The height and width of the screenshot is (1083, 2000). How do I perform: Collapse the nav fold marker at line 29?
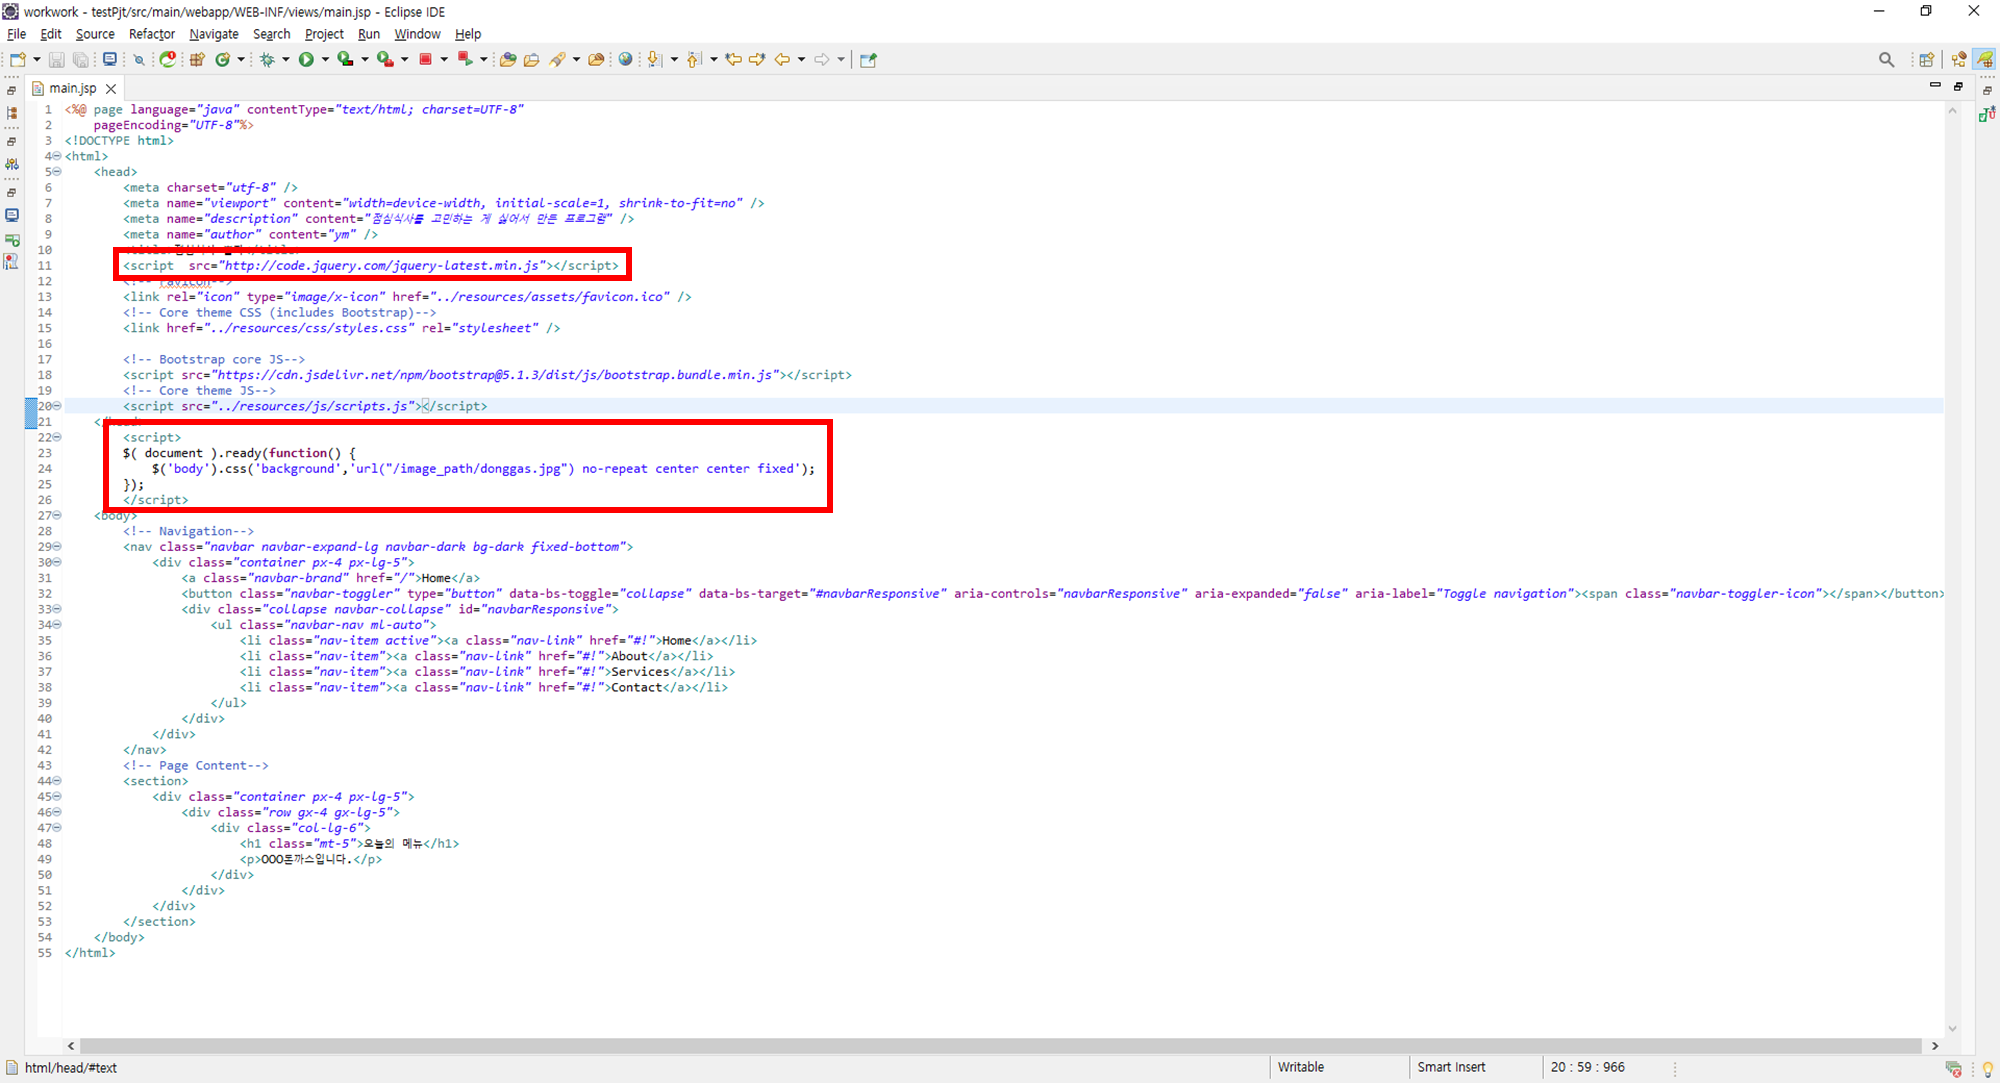57,547
